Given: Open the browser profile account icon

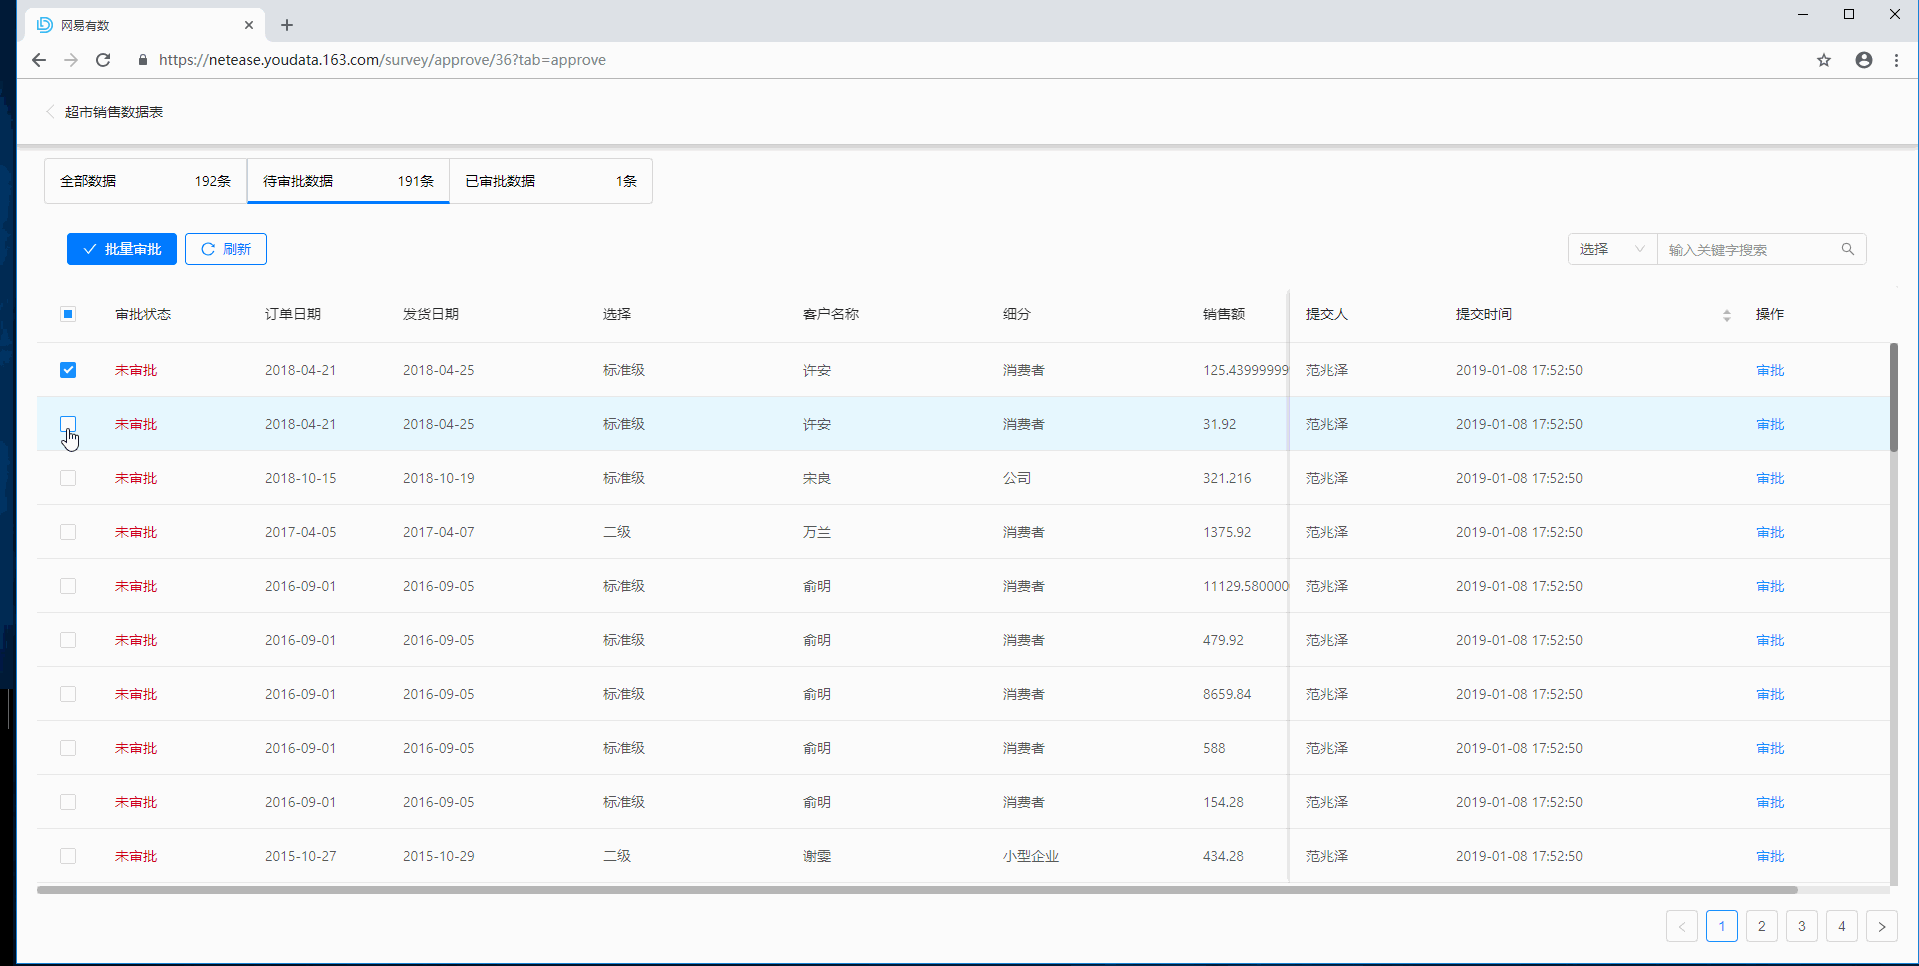Looking at the screenshot, I should click(x=1864, y=60).
